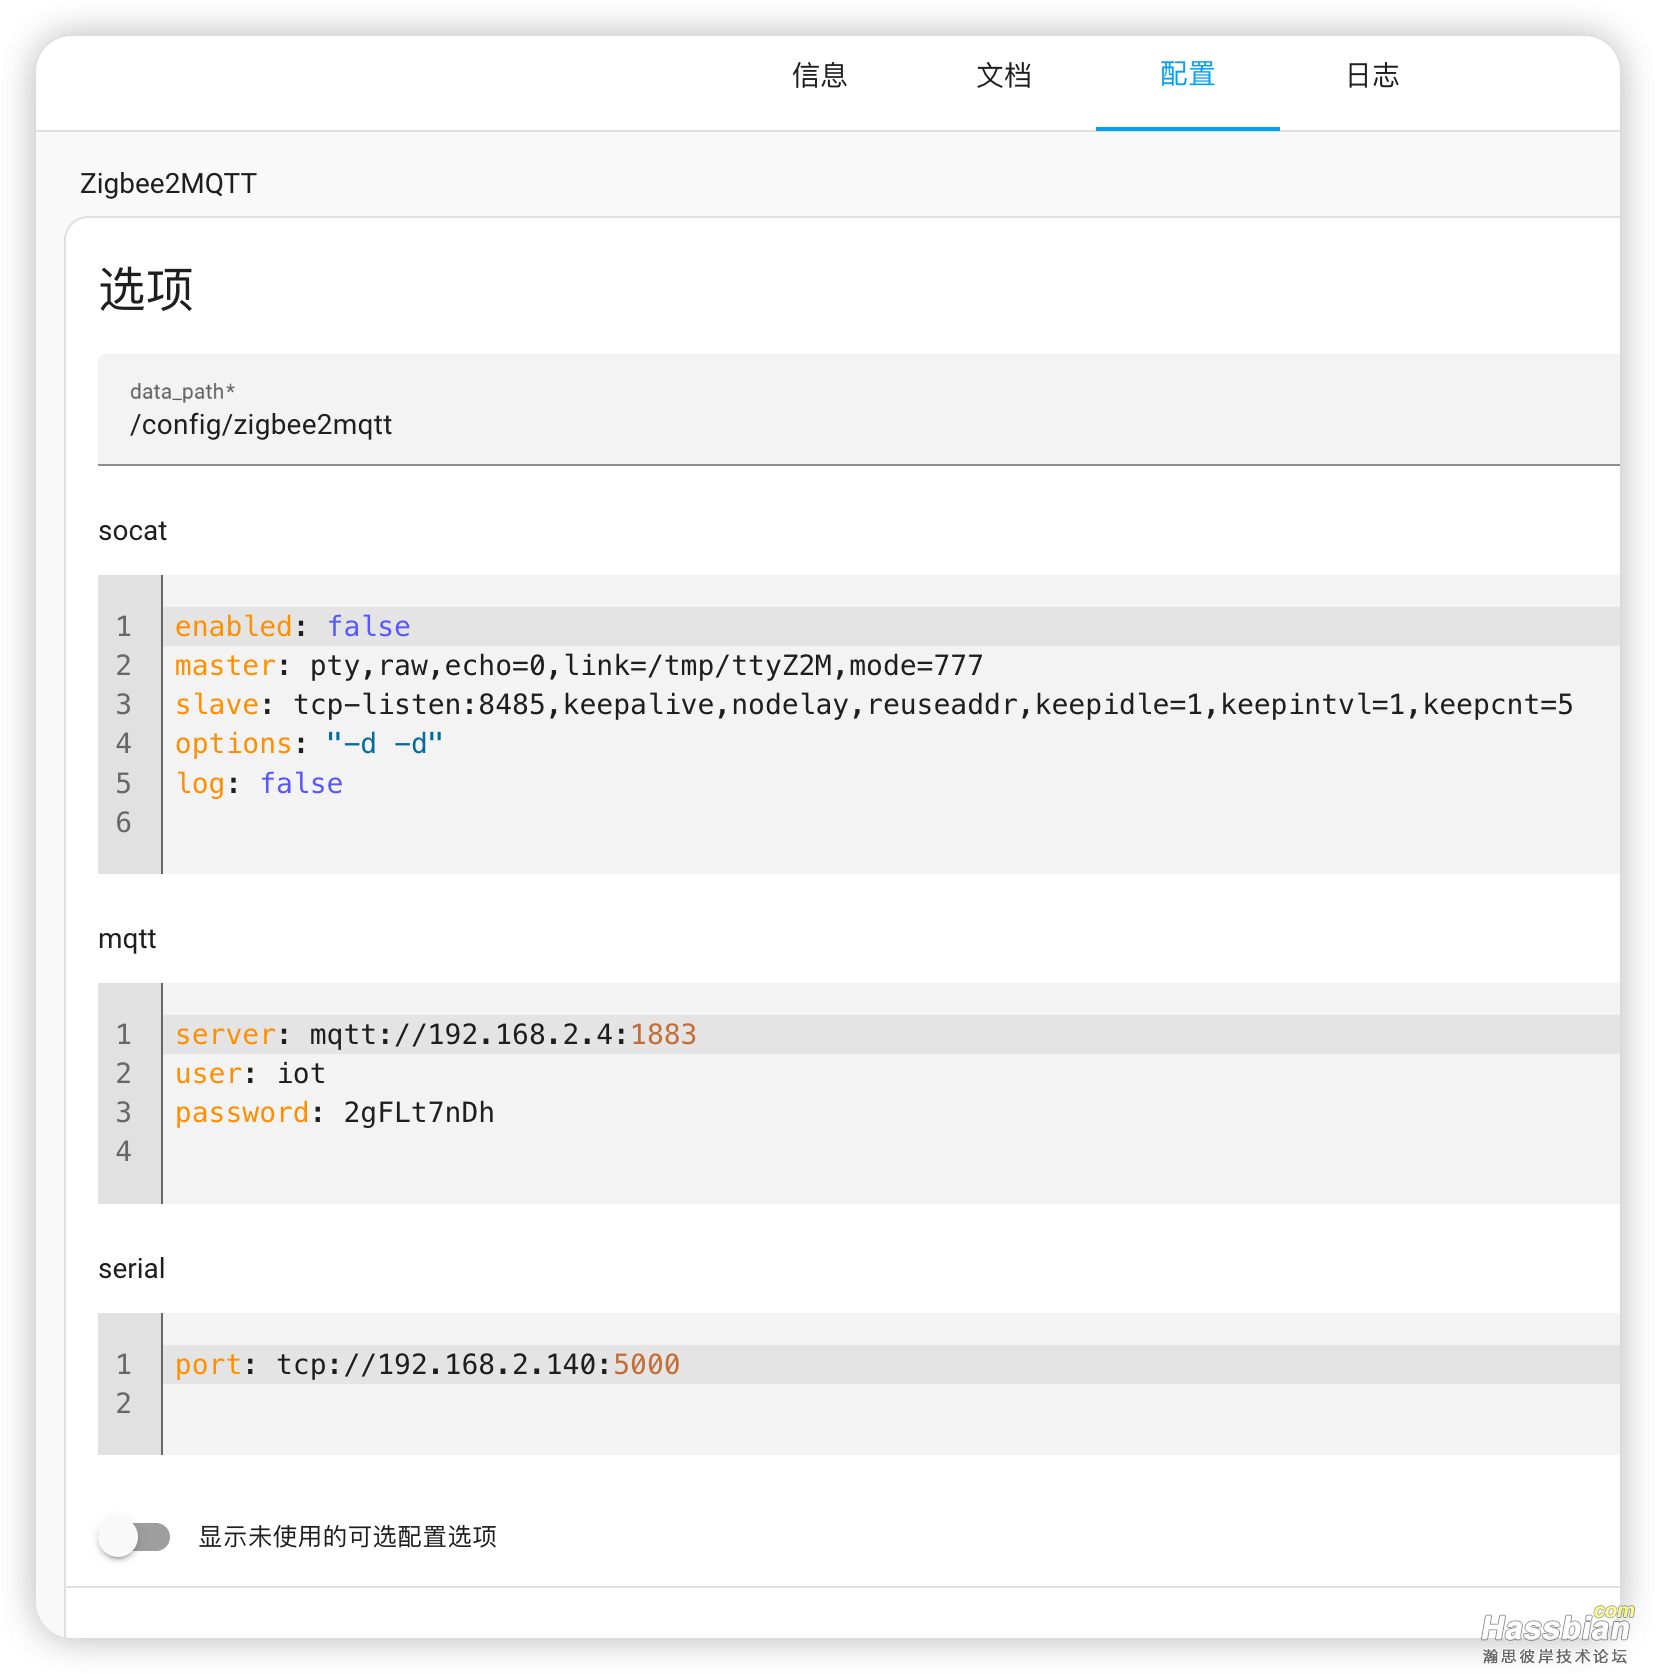Click the 'user: iot' line
The height and width of the screenshot is (1674, 1656).
point(891,1073)
